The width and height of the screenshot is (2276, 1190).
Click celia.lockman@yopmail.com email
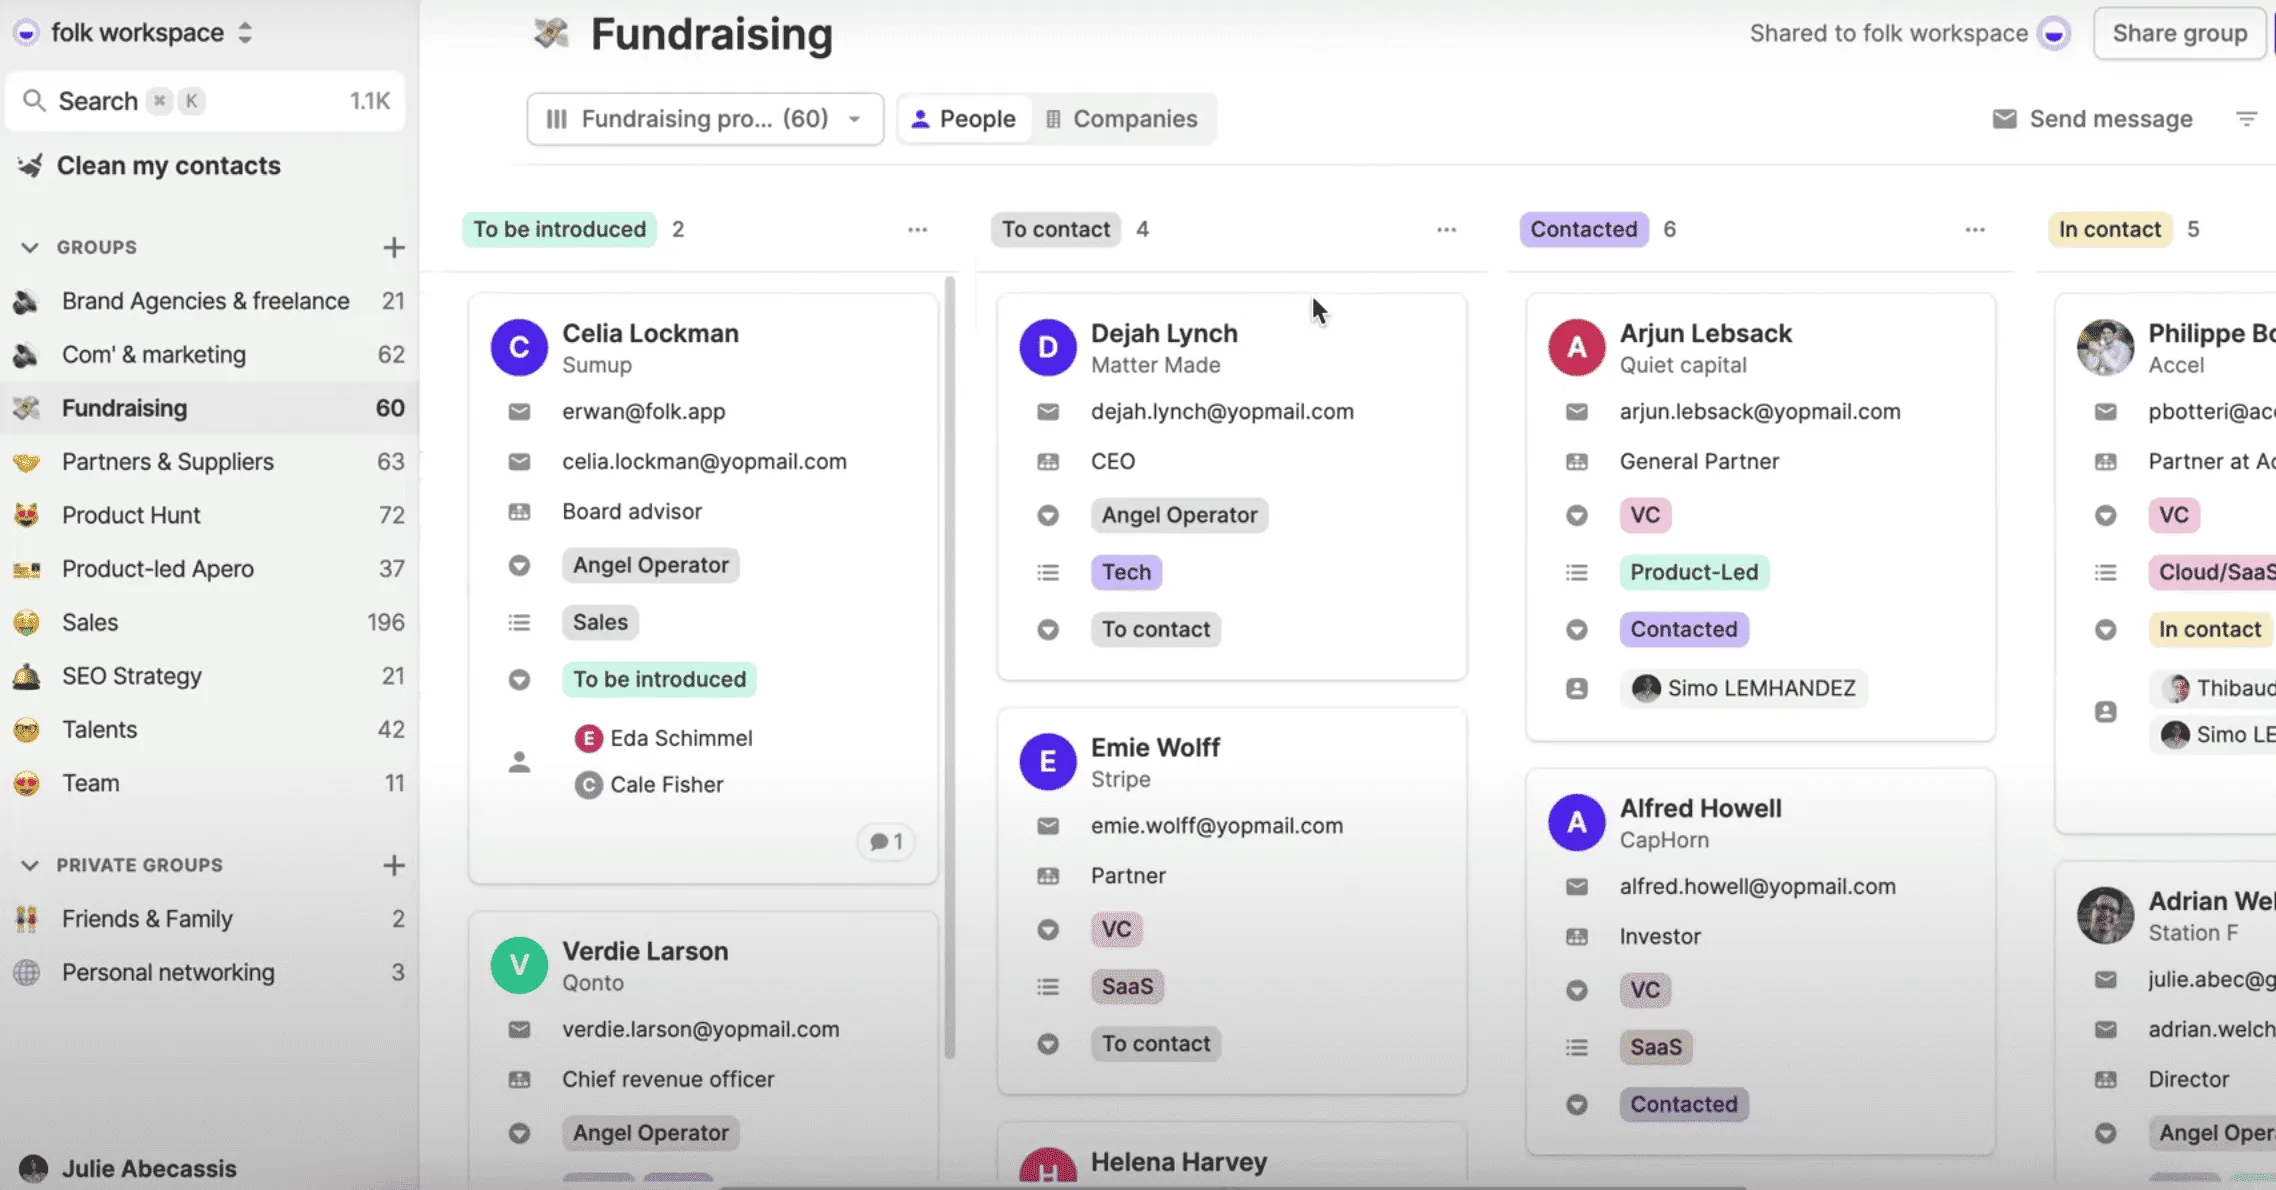click(704, 462)
